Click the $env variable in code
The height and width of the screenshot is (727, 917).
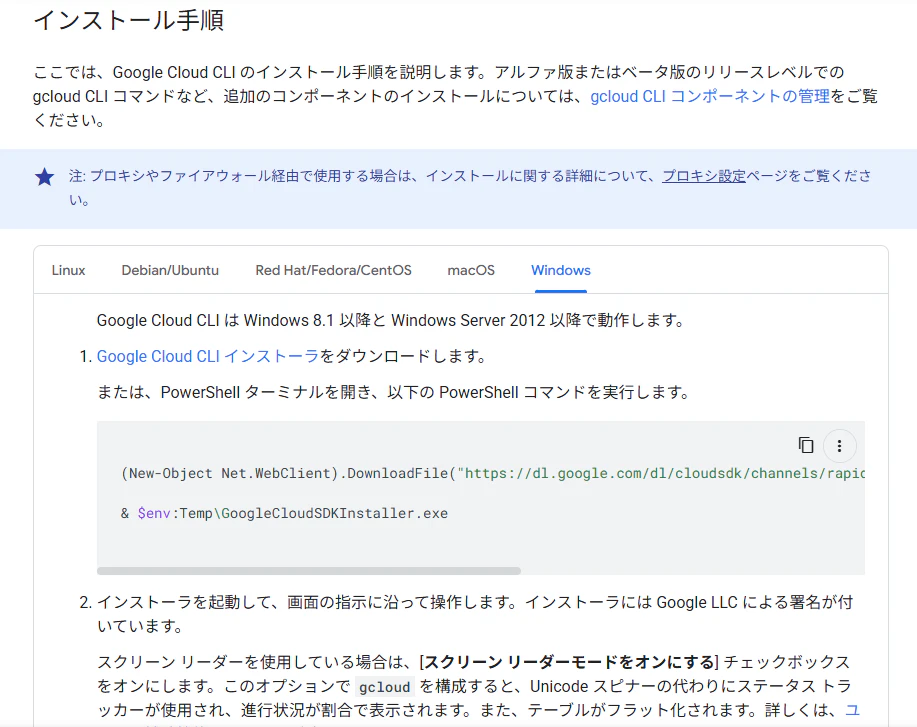coord(154,514)
